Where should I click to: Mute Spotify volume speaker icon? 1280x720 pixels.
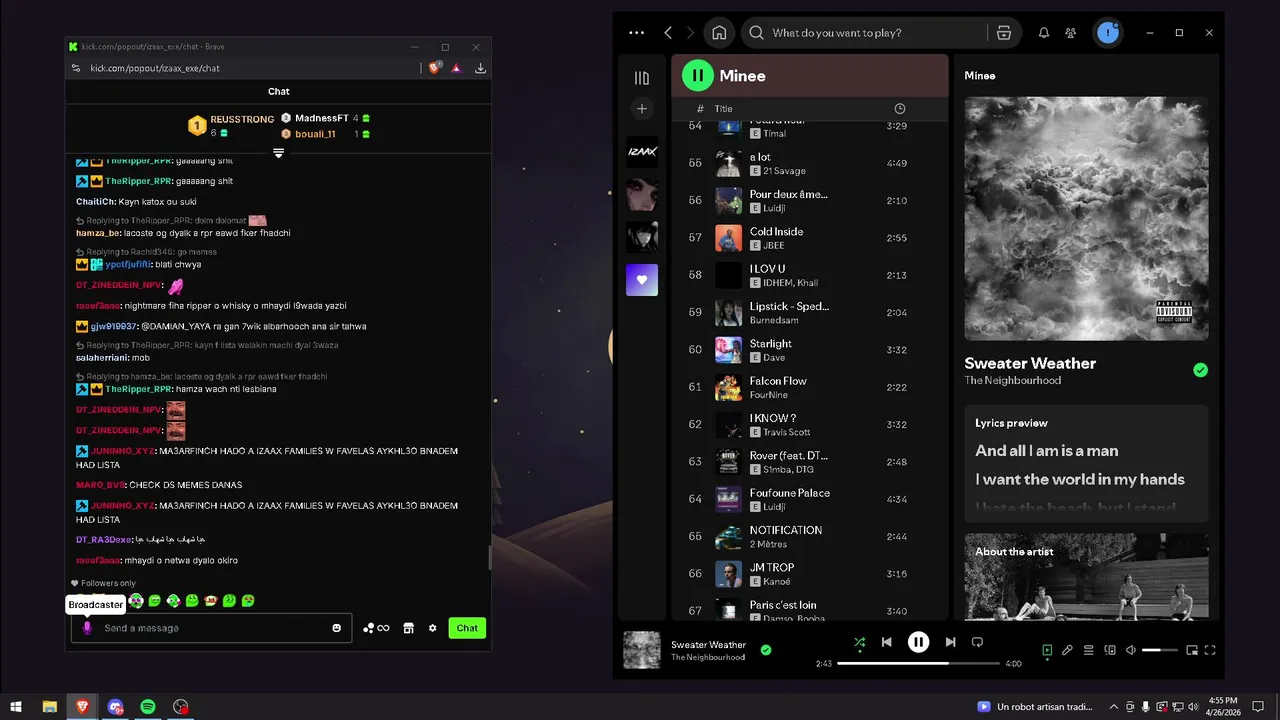(1131, 650)
